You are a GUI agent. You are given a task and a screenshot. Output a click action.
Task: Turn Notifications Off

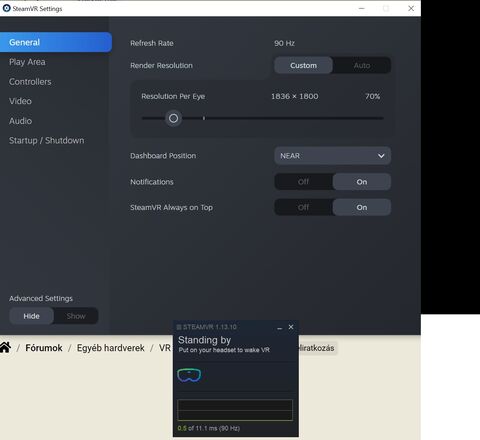point(303,182)
